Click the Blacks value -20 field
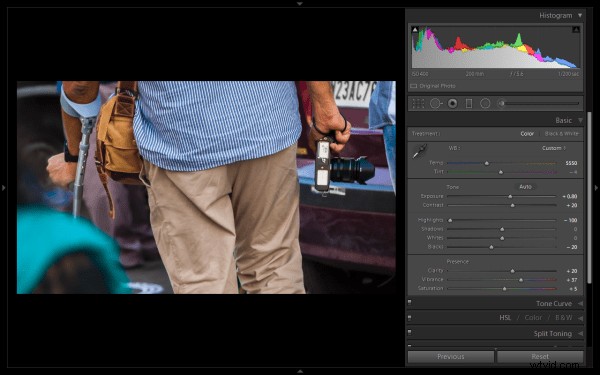The width and height of the screenshot is (600, 375). (x=572, y=247)
